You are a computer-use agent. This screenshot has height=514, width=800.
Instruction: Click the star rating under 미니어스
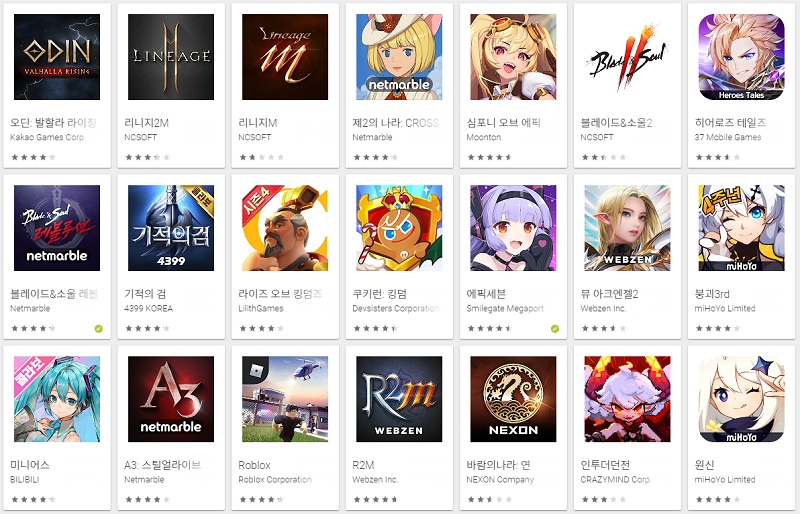[33, 499]
